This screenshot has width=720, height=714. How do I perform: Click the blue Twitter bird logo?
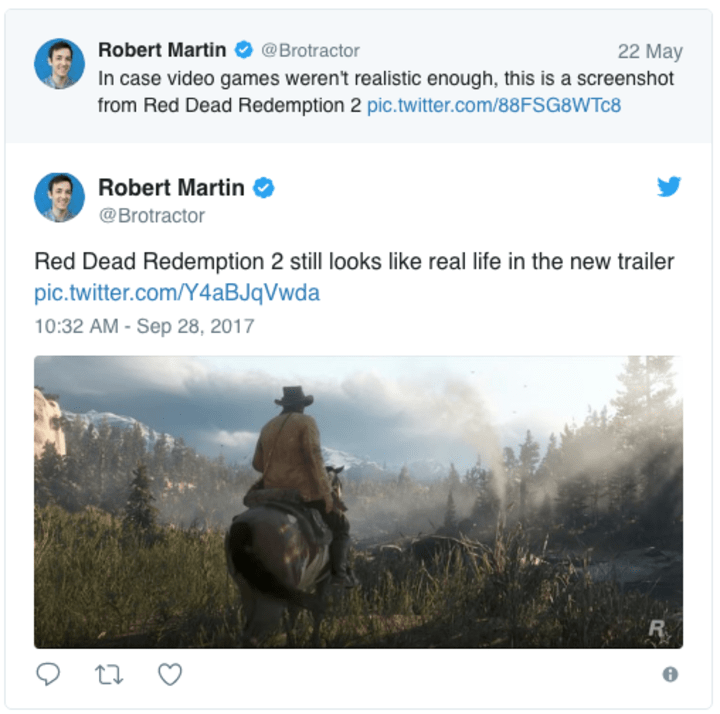click(669, 186)
